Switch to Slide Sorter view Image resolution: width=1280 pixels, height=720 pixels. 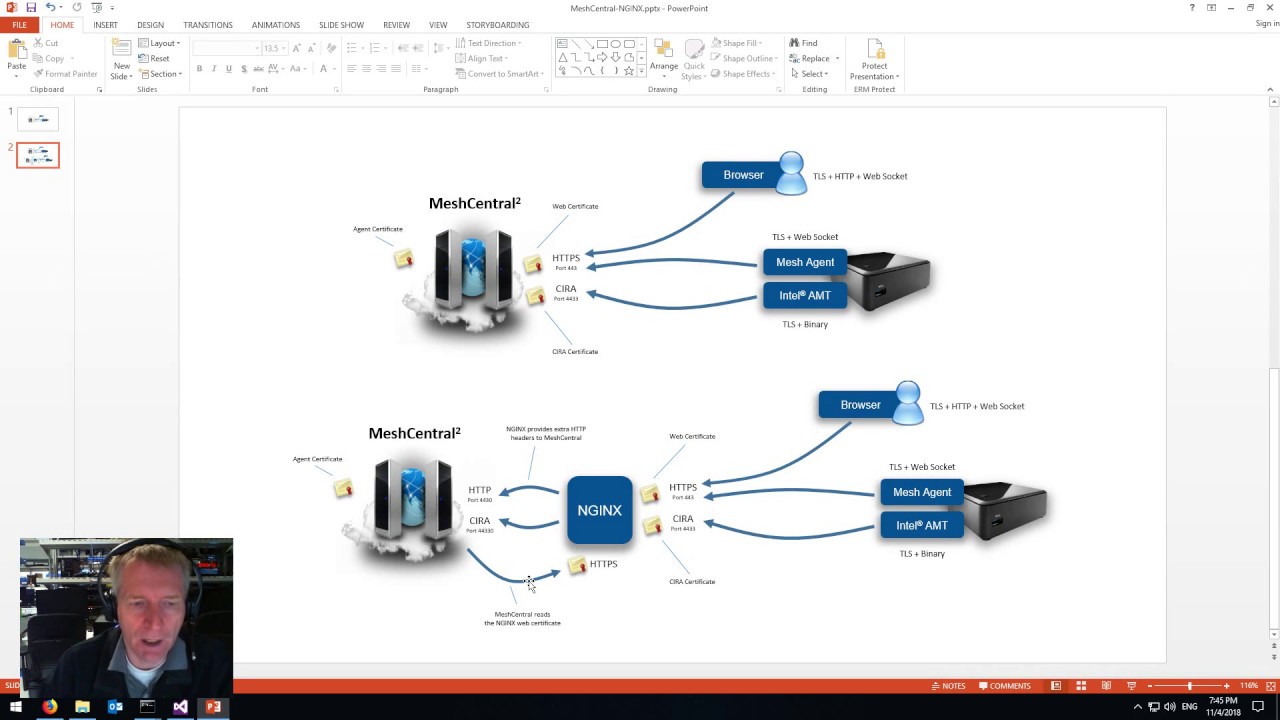point(1081,686)
